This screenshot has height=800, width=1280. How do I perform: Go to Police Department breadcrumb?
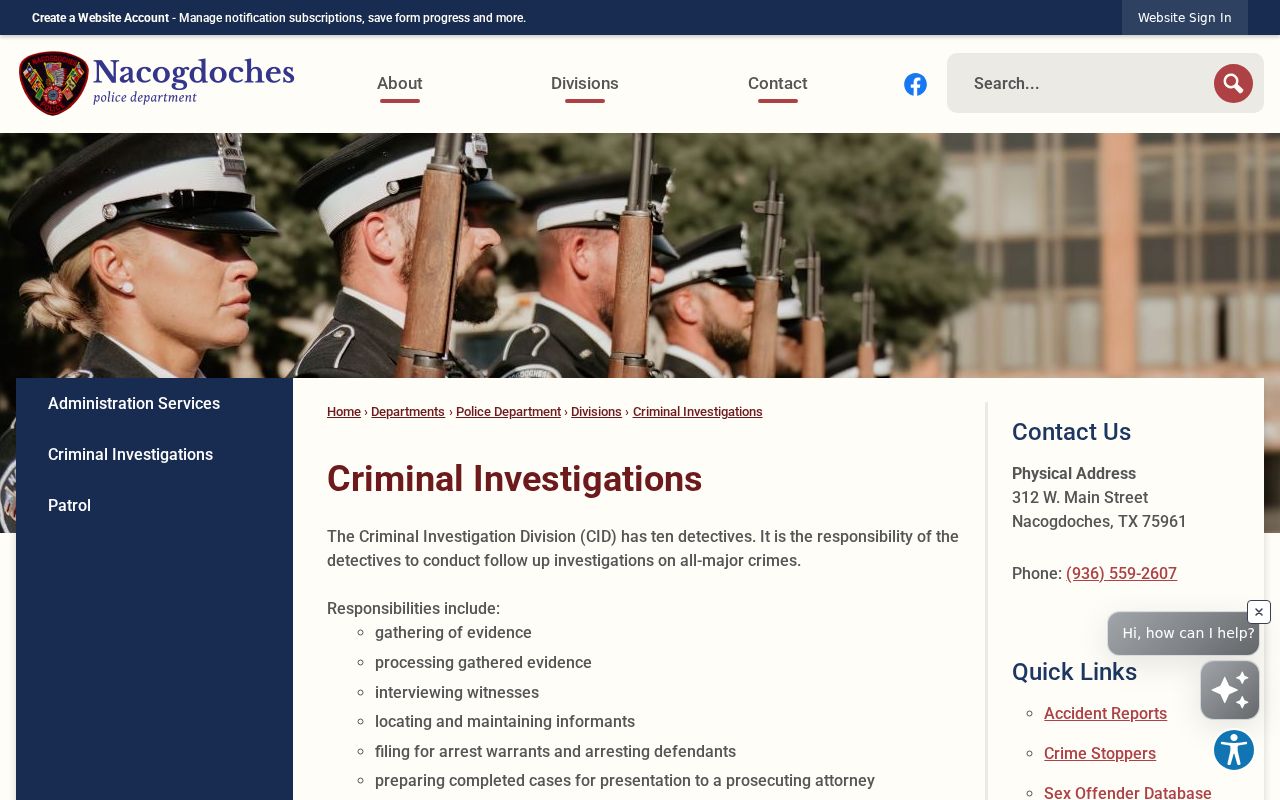(508, 412)
